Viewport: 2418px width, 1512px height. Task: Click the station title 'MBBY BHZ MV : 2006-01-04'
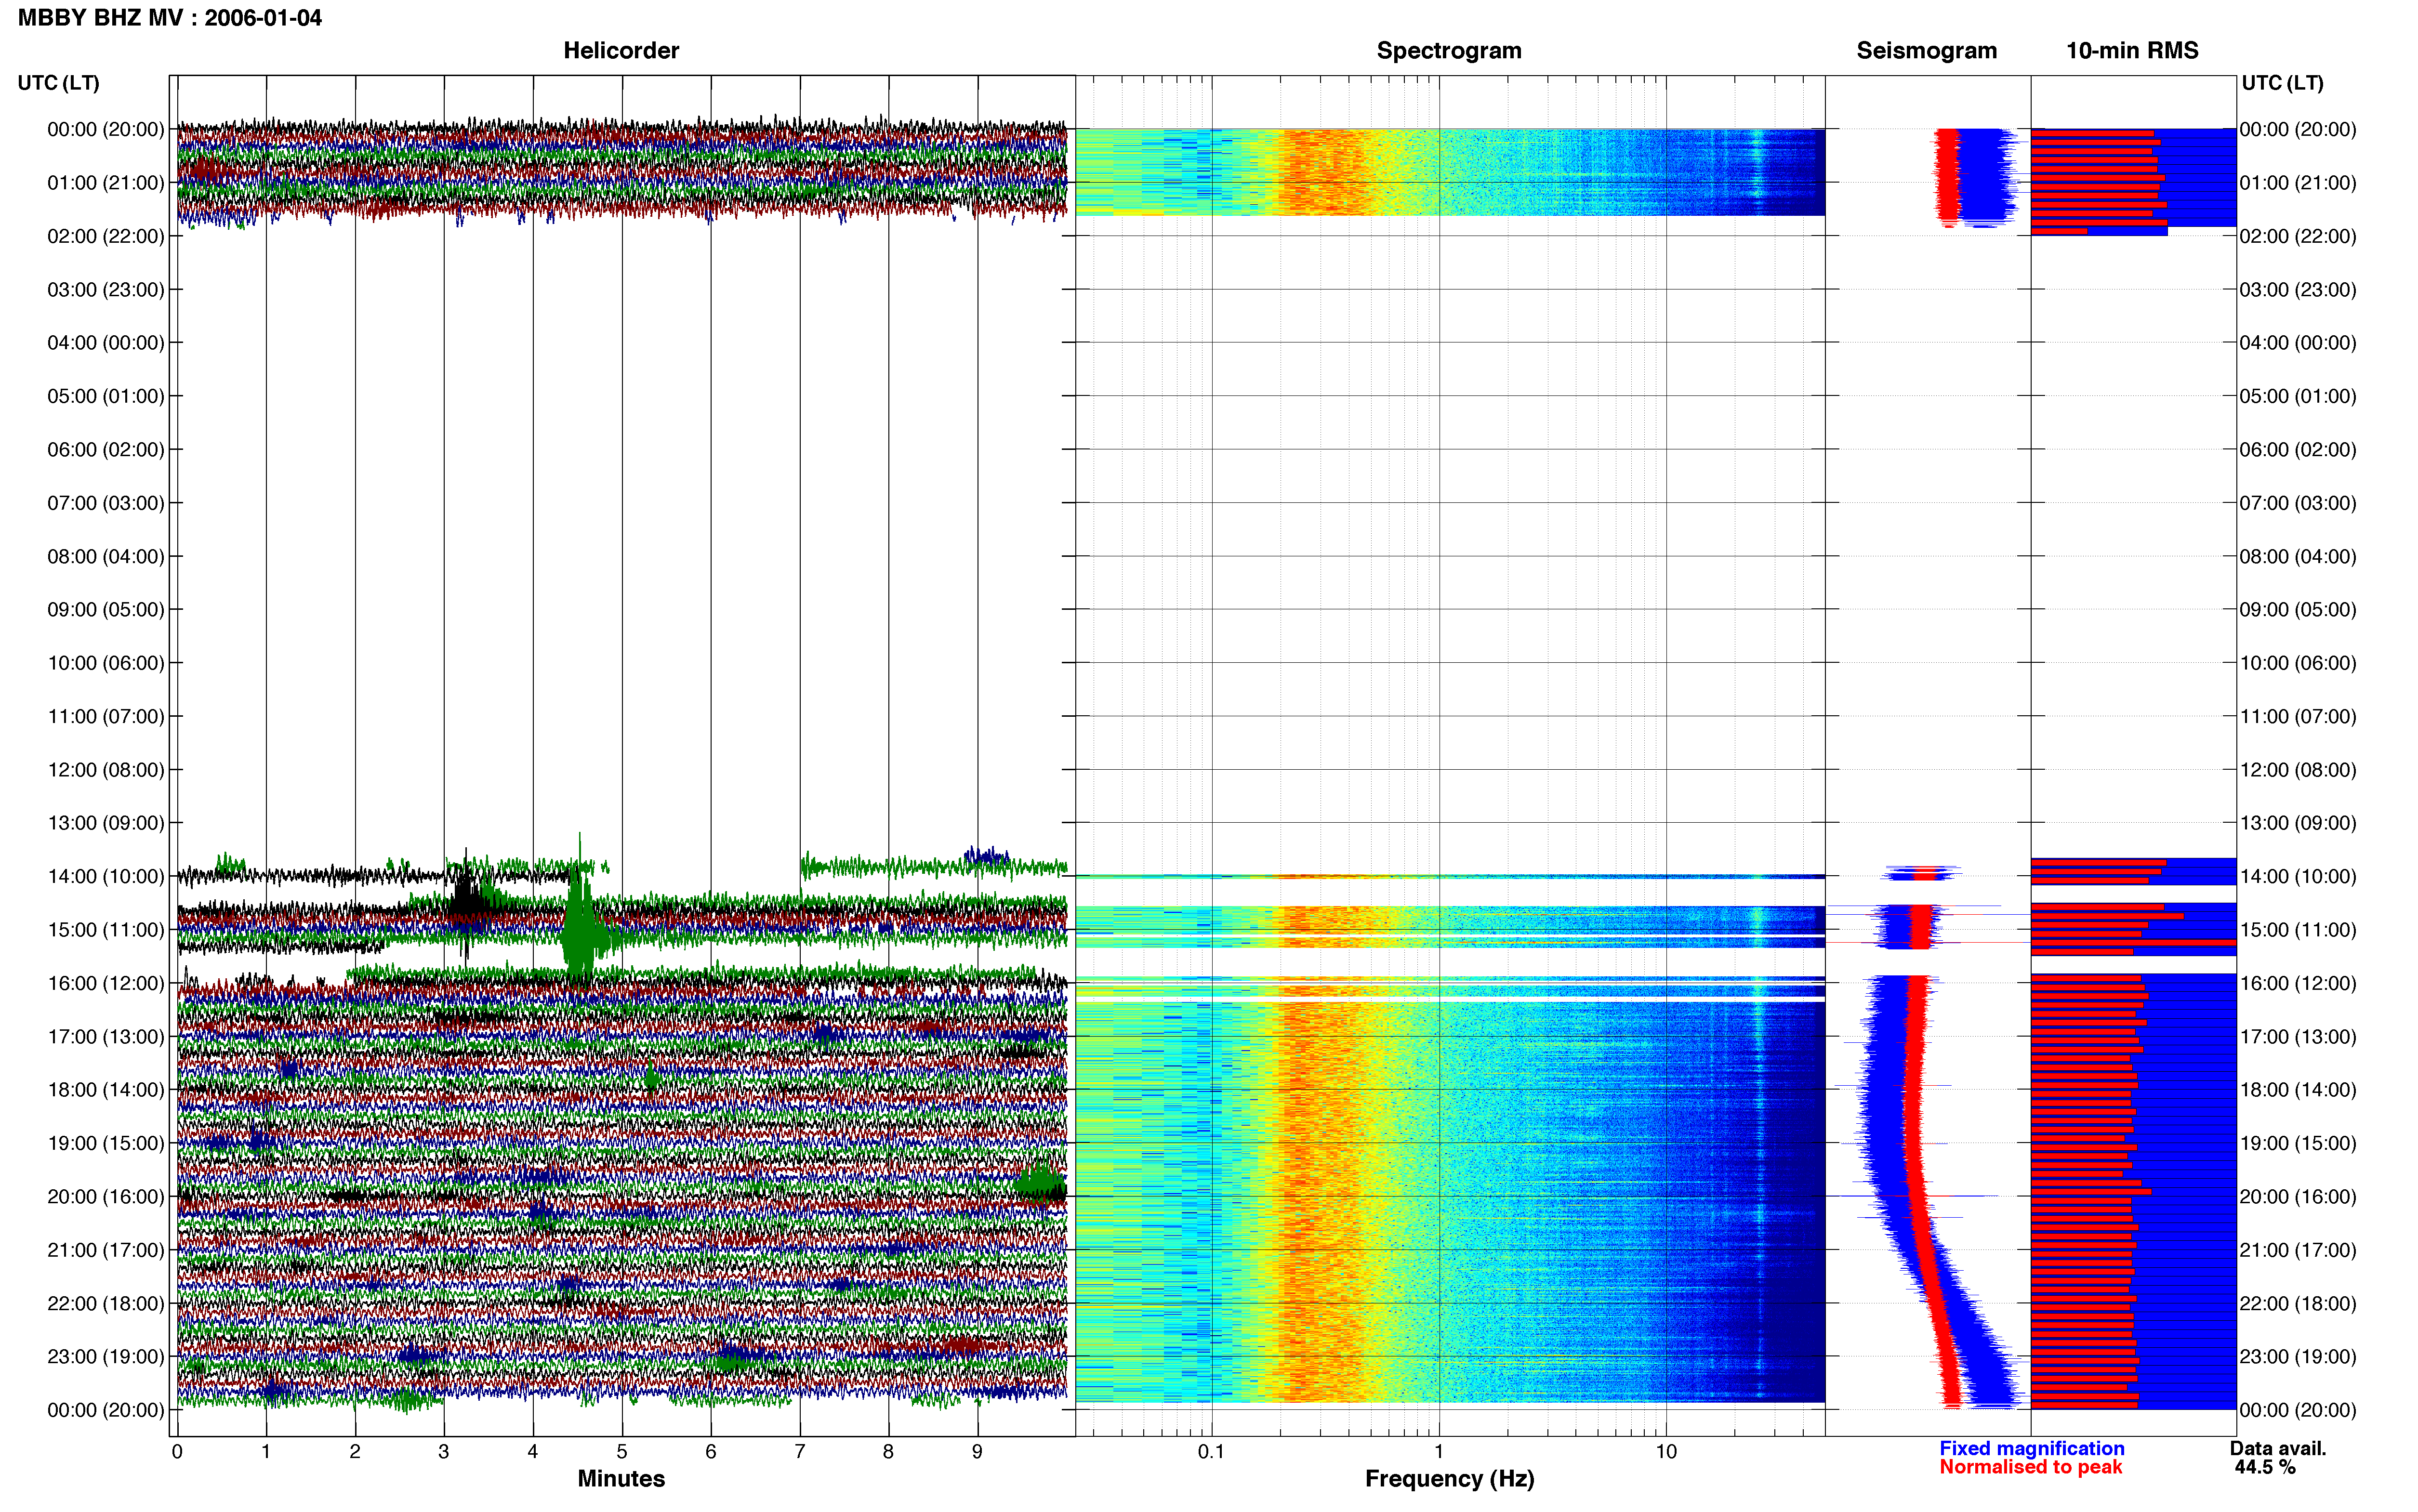click(x=170, y=17)
